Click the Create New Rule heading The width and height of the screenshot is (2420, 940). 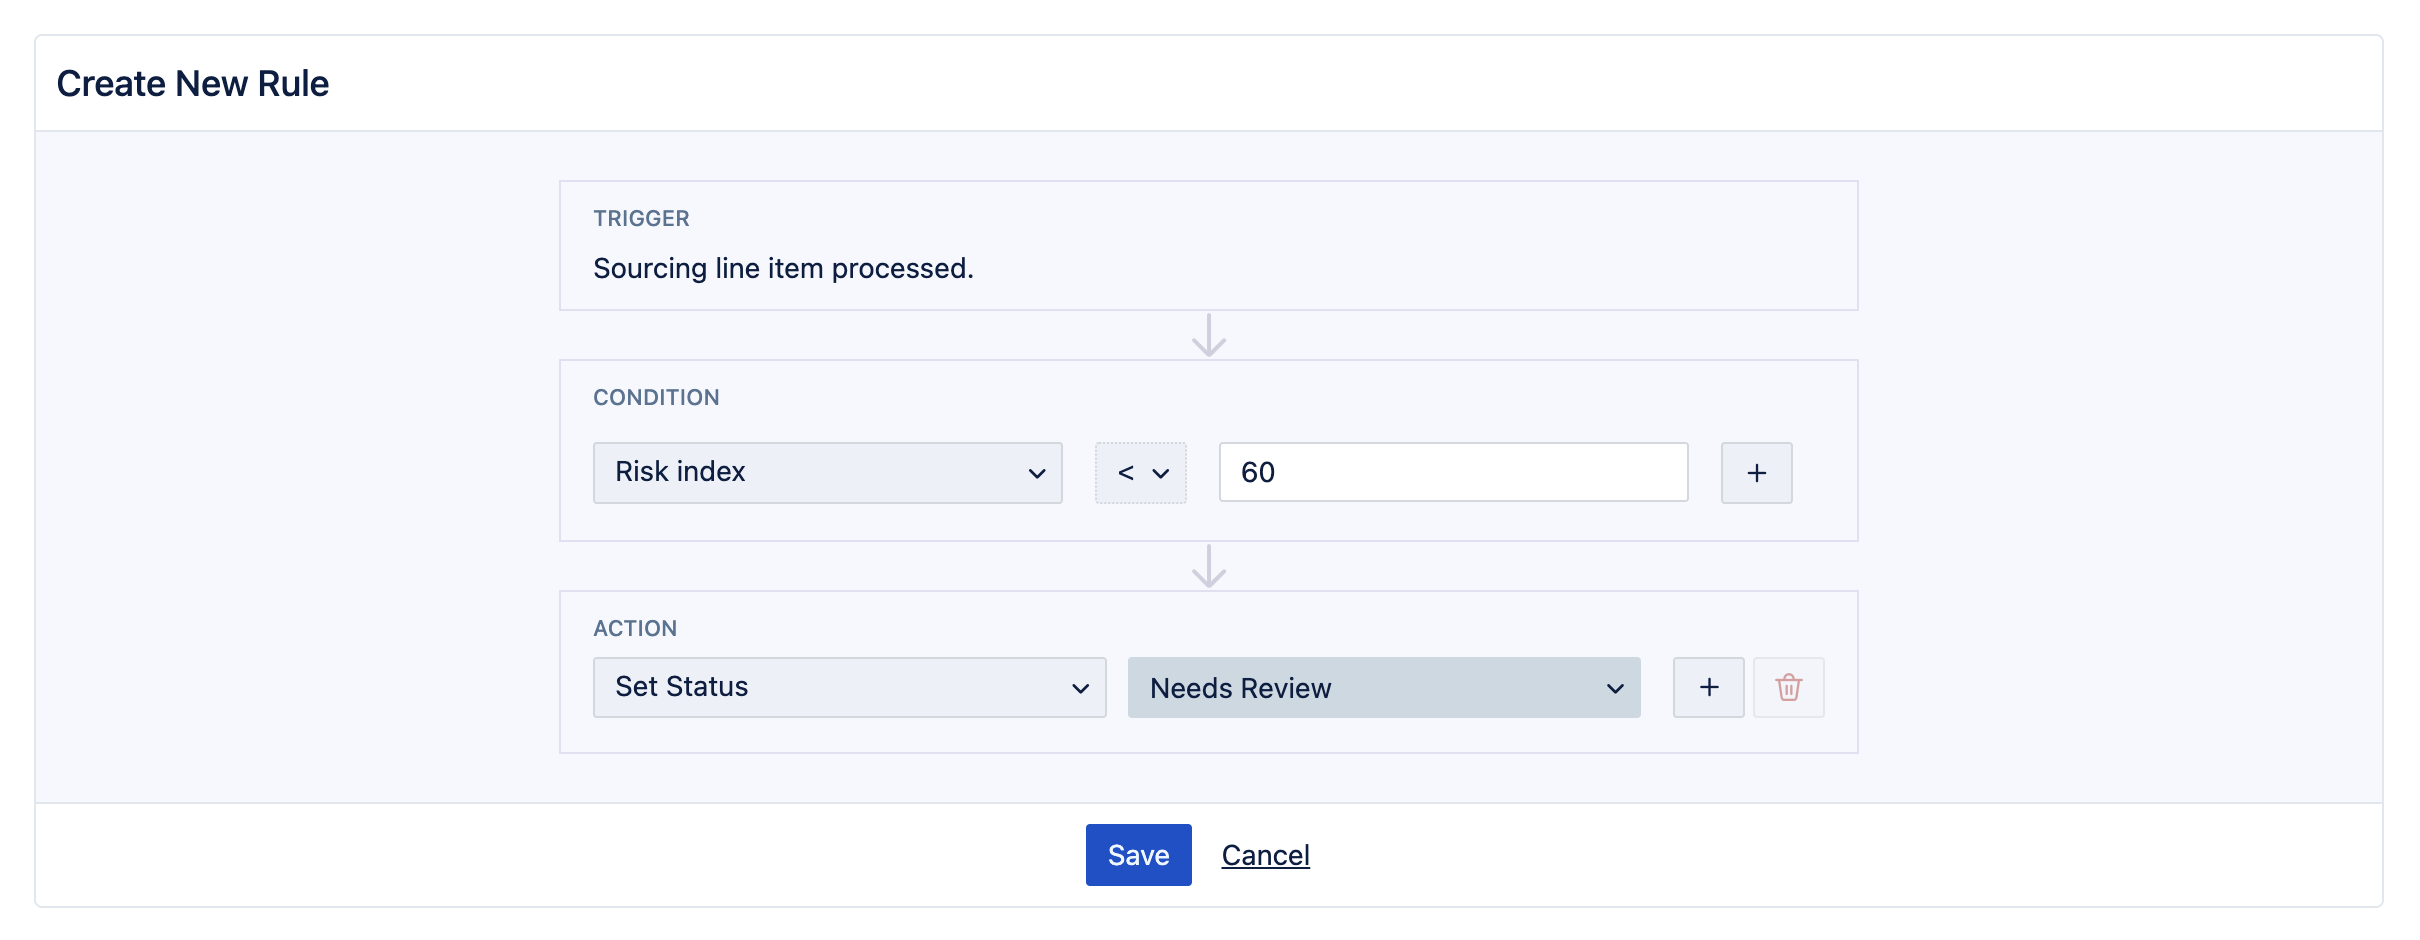click(x=193, y=84)
